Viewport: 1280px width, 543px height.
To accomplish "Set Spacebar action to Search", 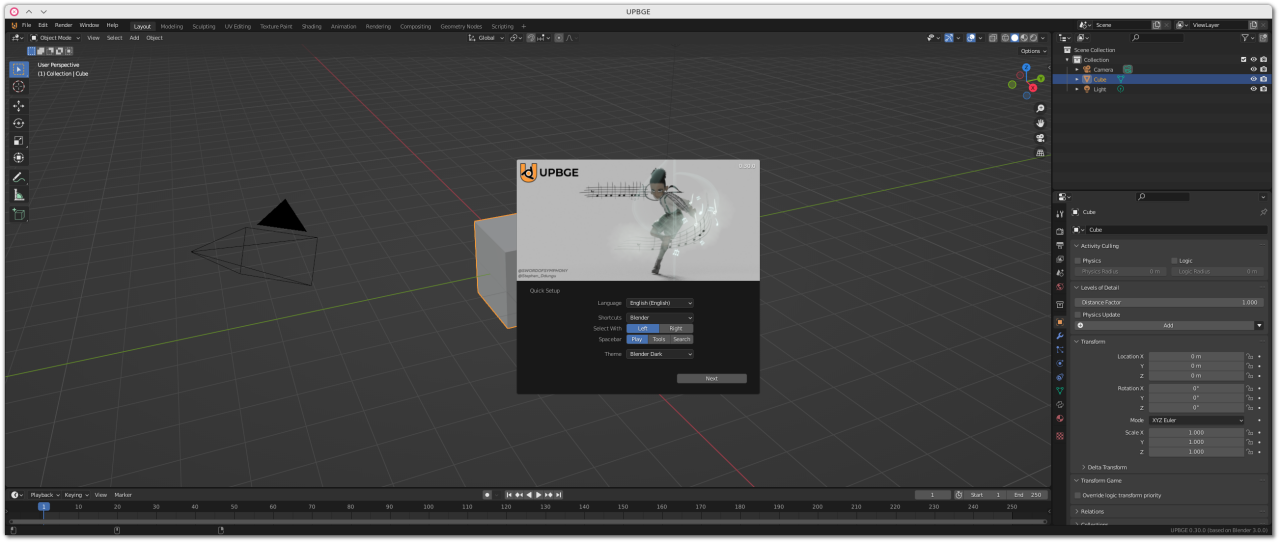I will pos(682,339).
